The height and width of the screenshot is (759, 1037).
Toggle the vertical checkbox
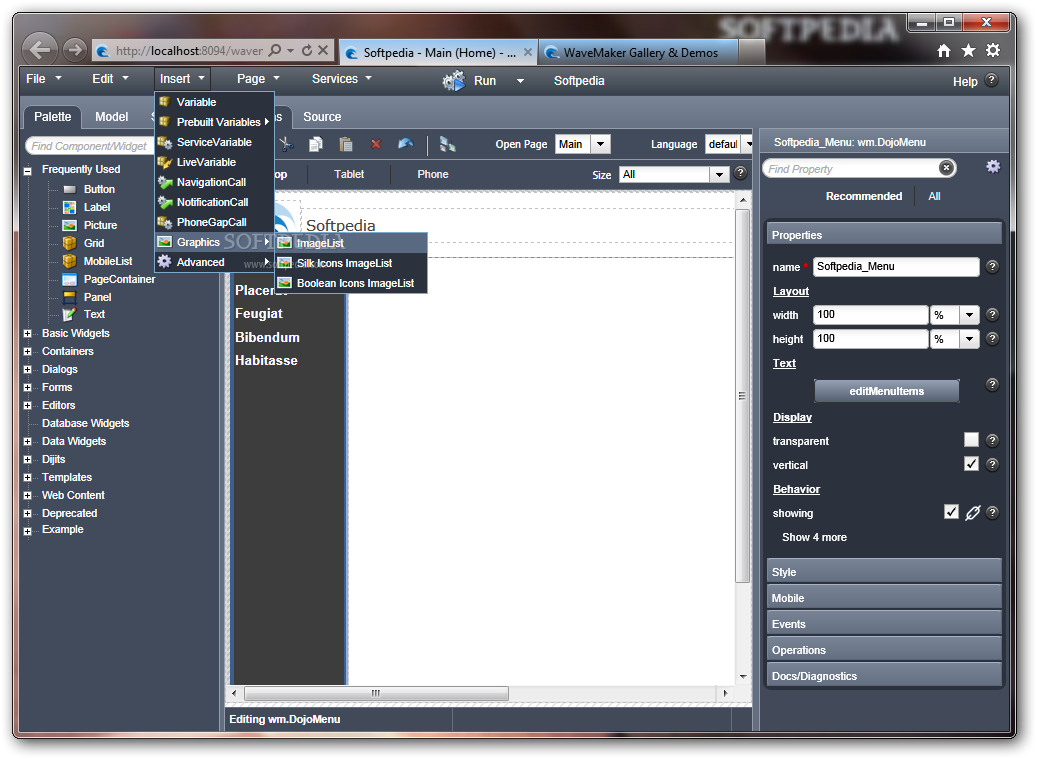(x=971, y=463)
